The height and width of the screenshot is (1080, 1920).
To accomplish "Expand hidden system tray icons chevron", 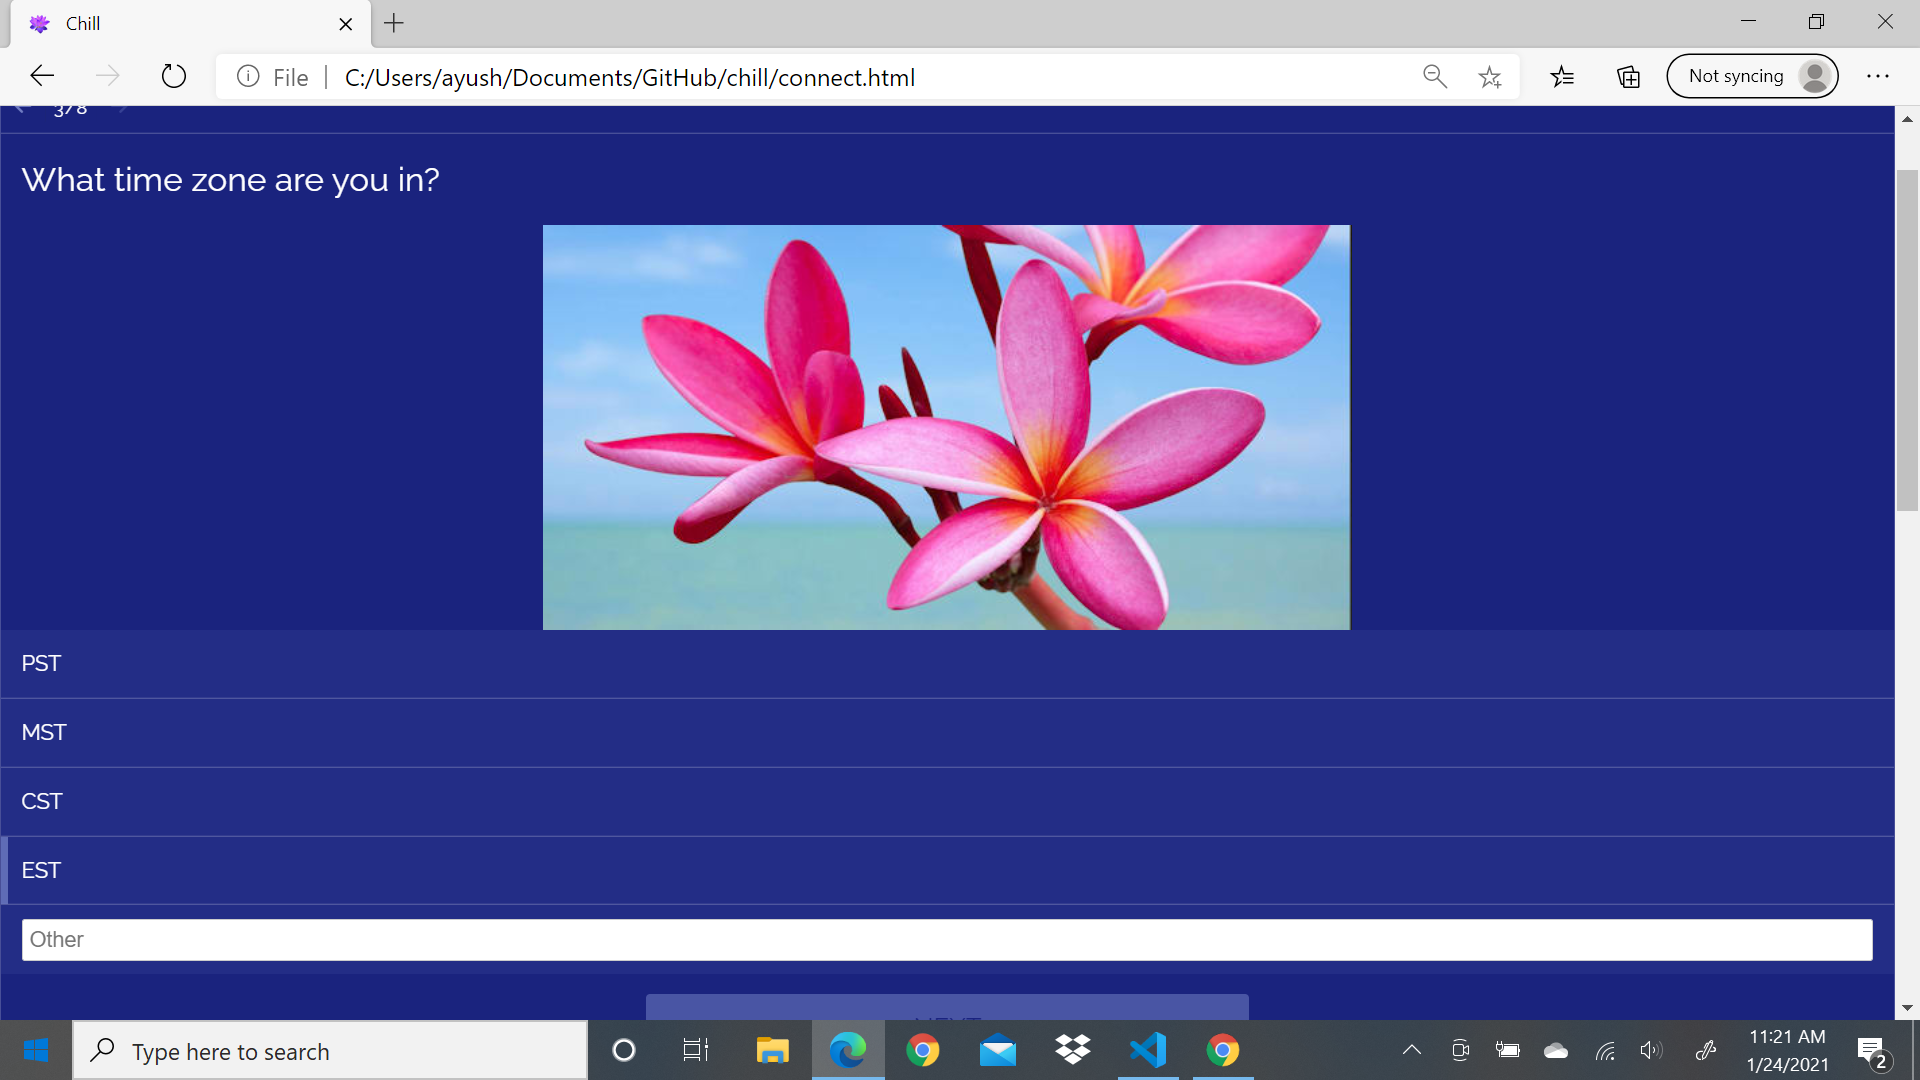I will coord(1411,1050).
